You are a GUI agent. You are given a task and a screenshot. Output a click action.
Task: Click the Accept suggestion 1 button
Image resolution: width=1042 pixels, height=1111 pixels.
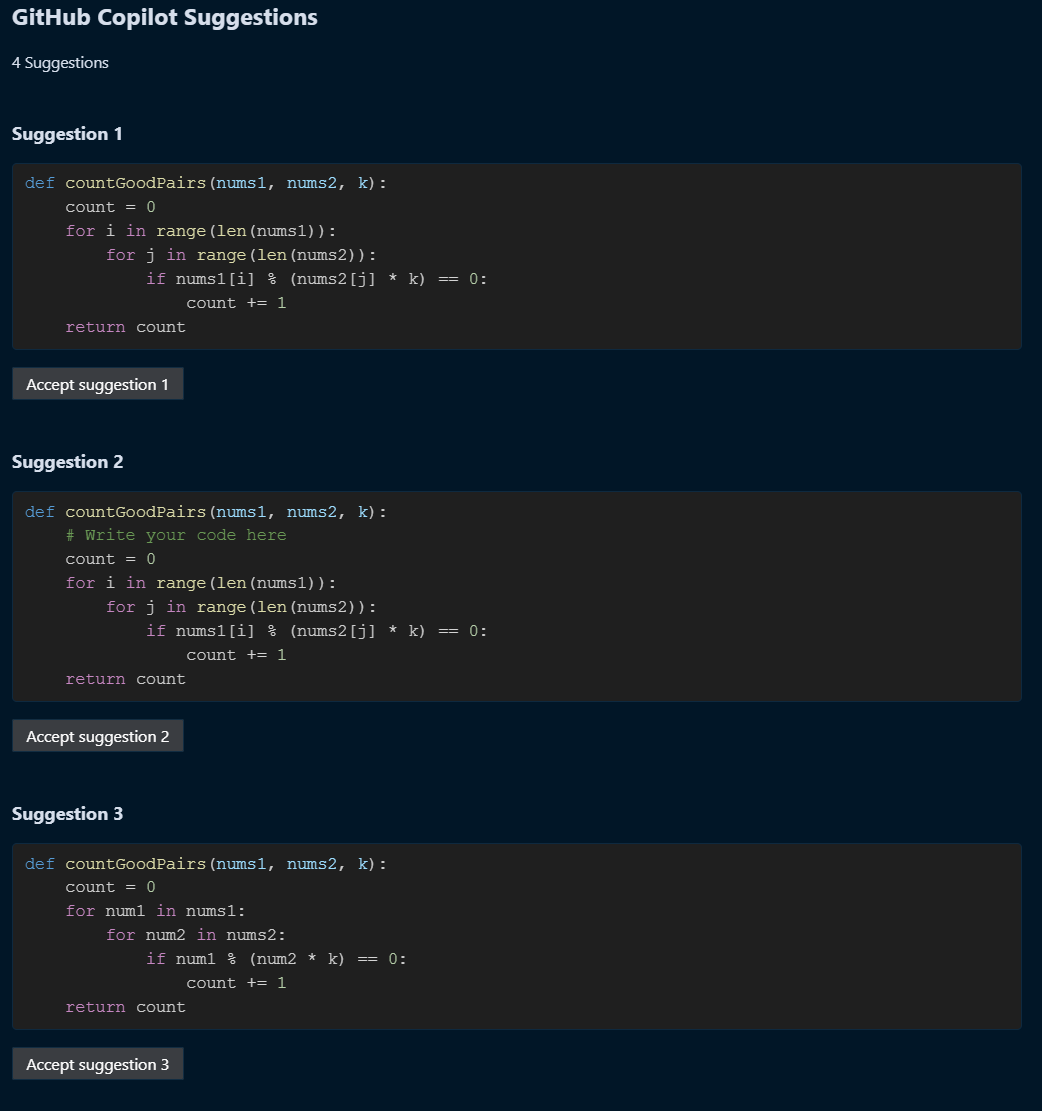[x=97, y=385]
